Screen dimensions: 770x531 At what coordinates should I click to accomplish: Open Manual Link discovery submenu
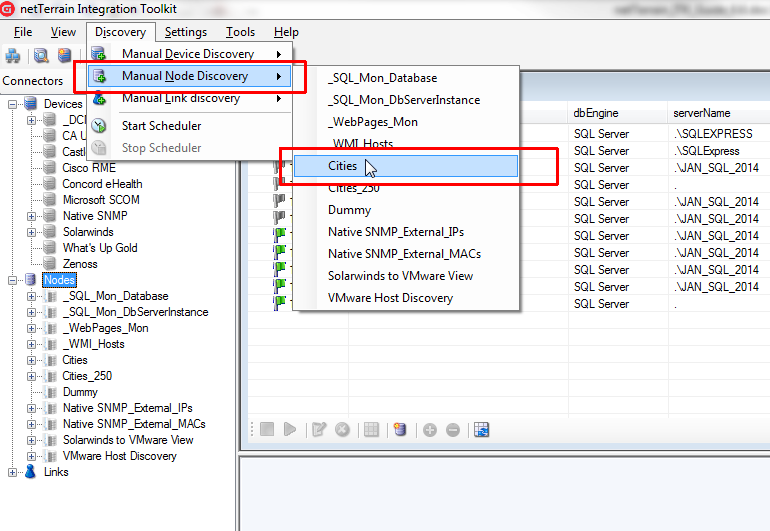tap(181, 98)
